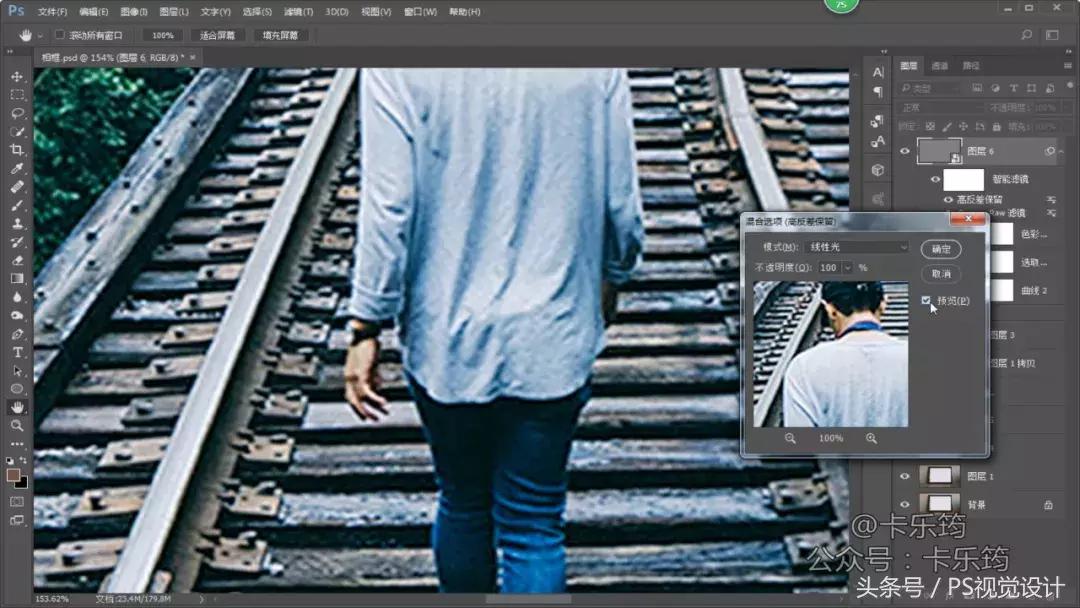Open the 图层(L) menu
The image size is (1080, 608).
174,12
